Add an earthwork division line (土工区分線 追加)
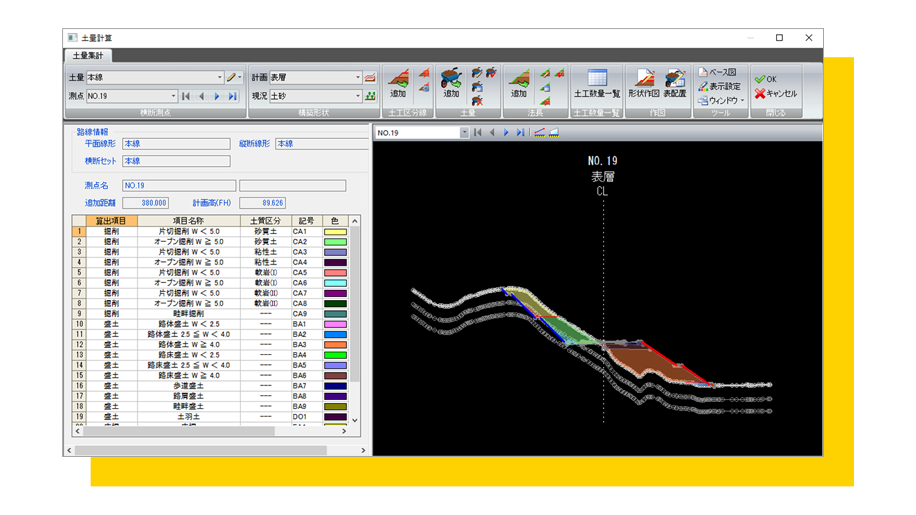The width and height of the screenshot is (916, 515). pos(398,82)
